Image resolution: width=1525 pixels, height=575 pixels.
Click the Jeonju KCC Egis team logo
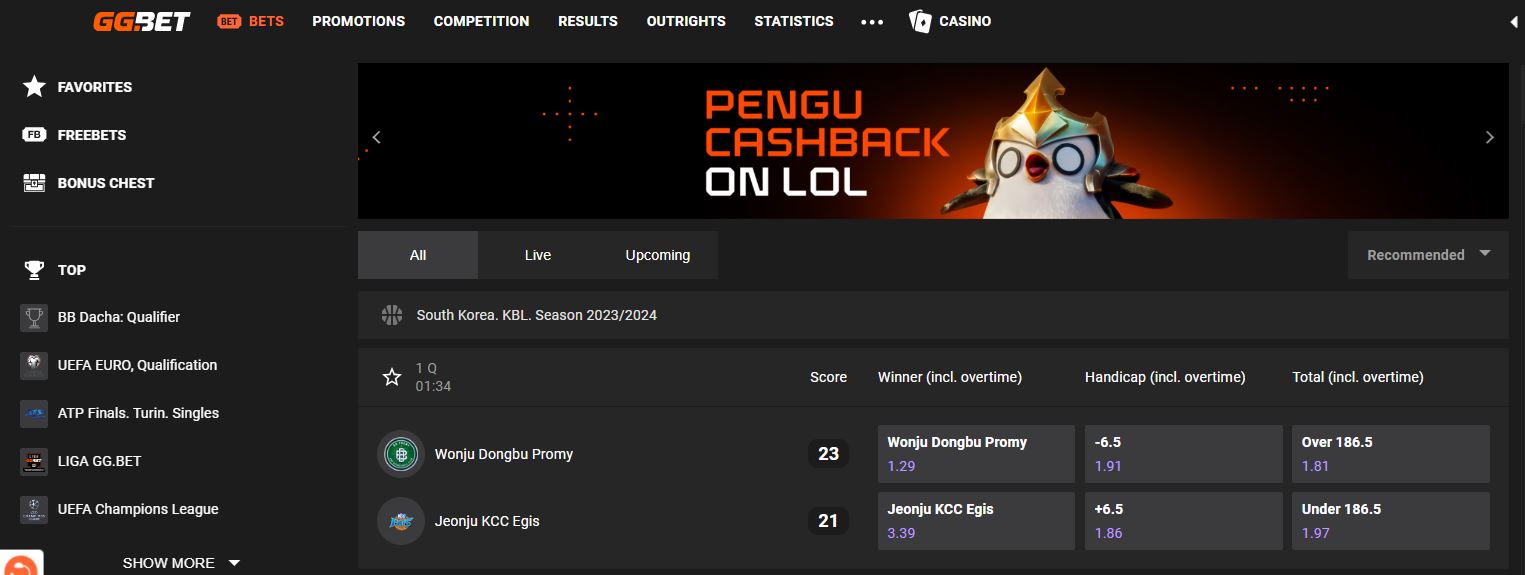pyautogui.click(x=401, y=521)
